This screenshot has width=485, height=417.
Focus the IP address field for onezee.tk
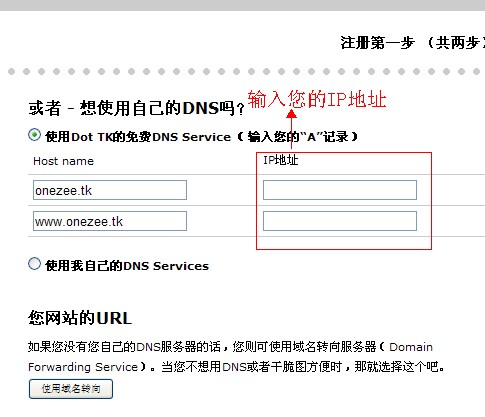340,190
